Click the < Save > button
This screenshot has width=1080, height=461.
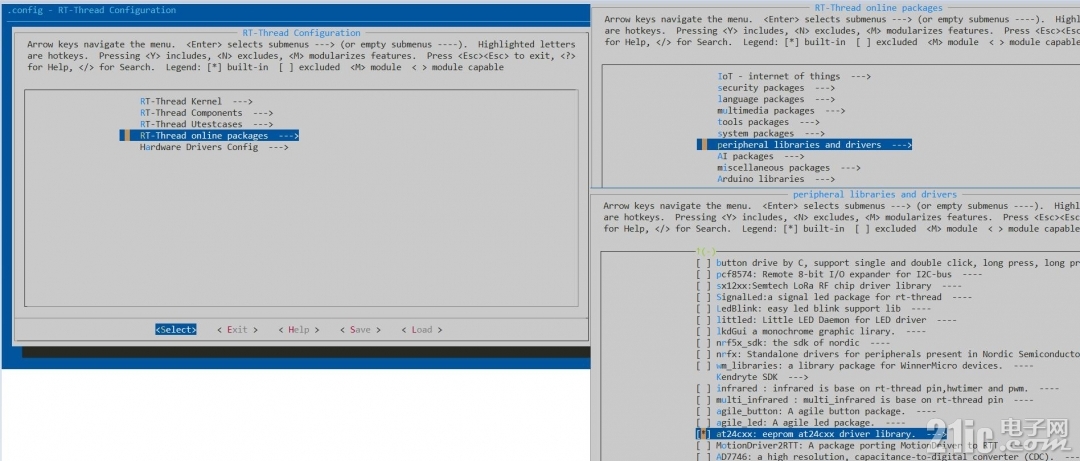[x=360, y=329]
